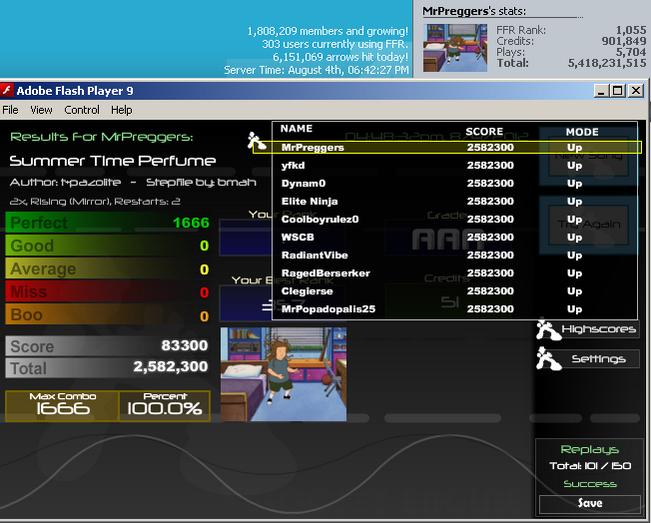Select Elite Ninja's score entry

pyautogui.click(x=455, y=201)
